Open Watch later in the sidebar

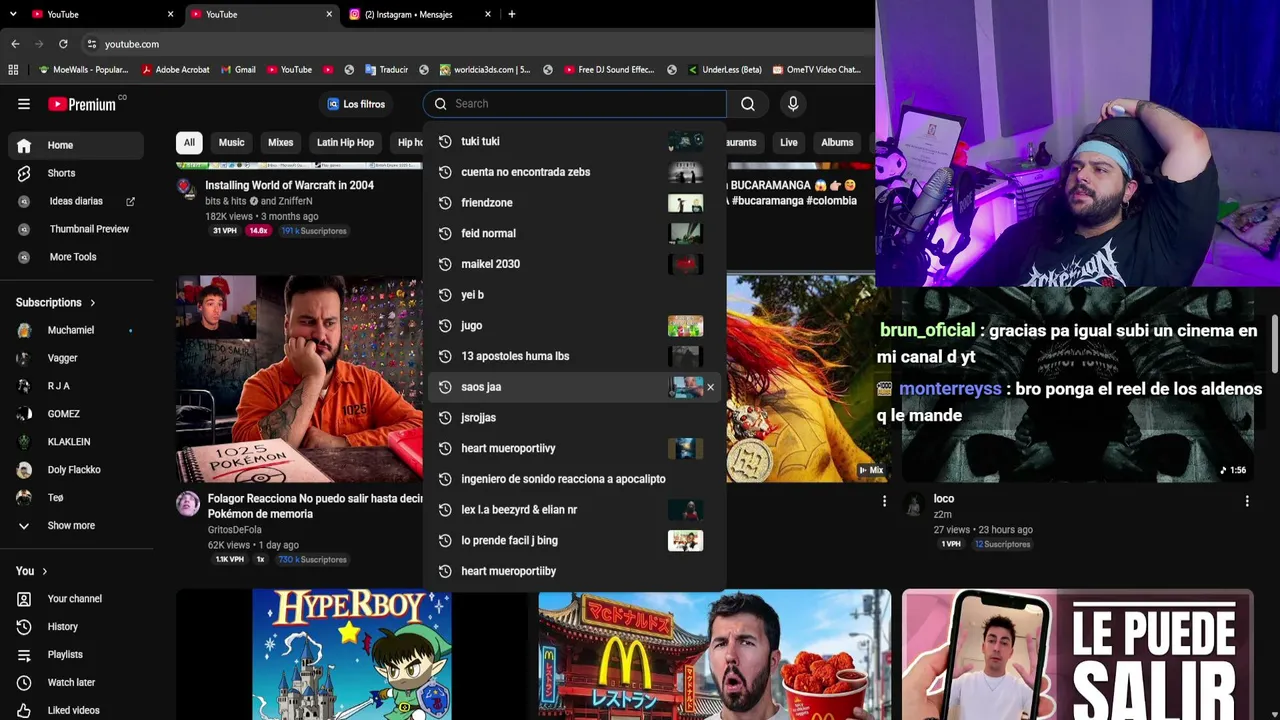click(x=76, y=683)
